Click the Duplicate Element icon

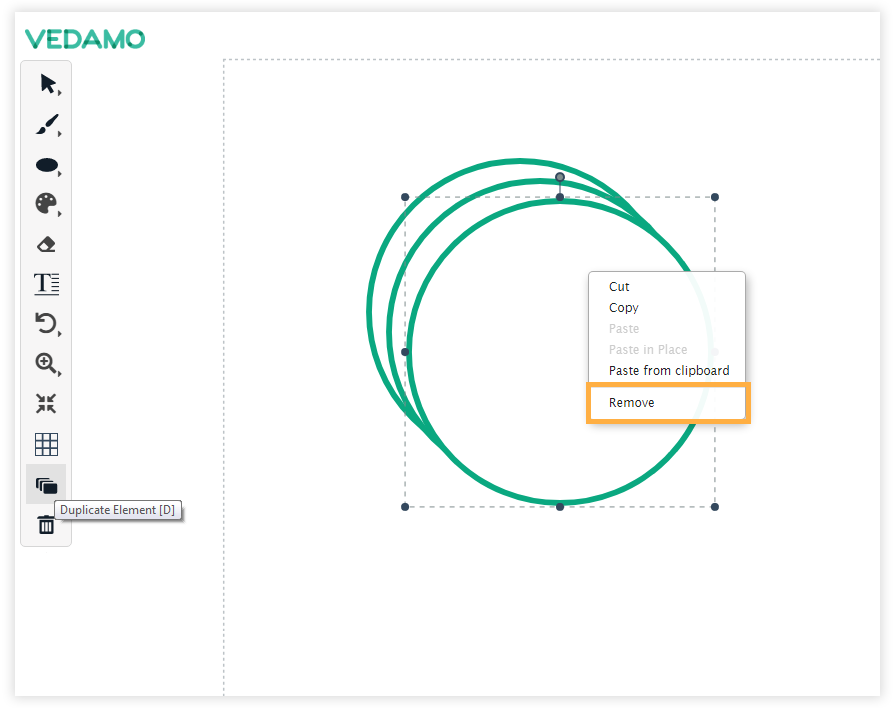click(x=46, y=485)
